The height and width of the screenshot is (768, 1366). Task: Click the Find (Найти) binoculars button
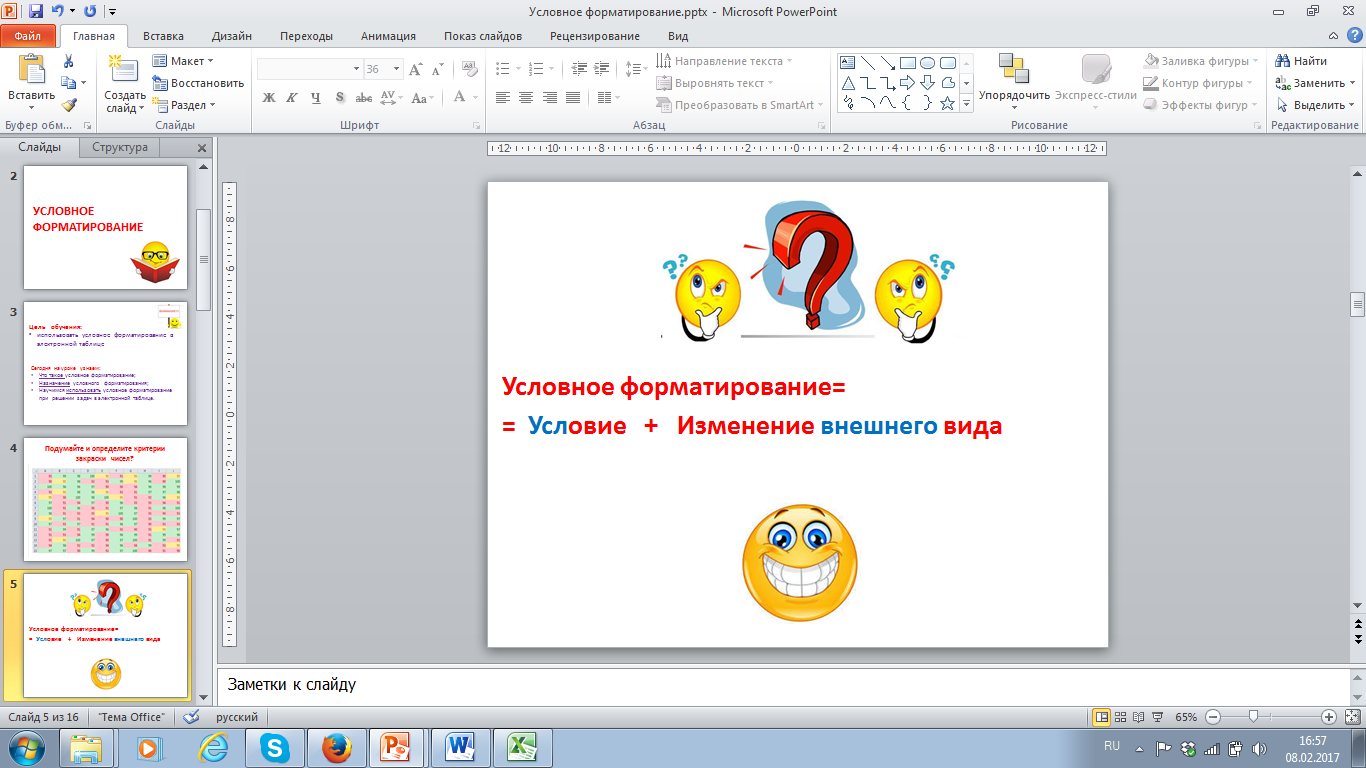pos(1302,62)
